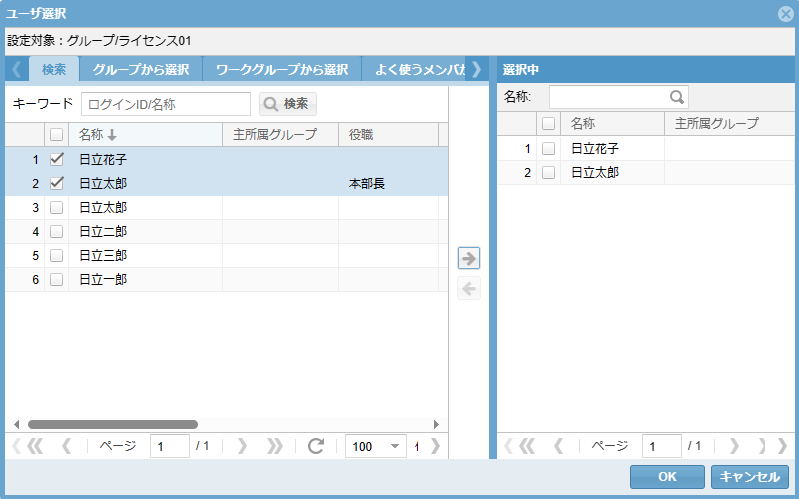This screenshot has width=799, height=499.
Task: Close the ユーザ選択 dialog
Action: click(x=786, y=14)
